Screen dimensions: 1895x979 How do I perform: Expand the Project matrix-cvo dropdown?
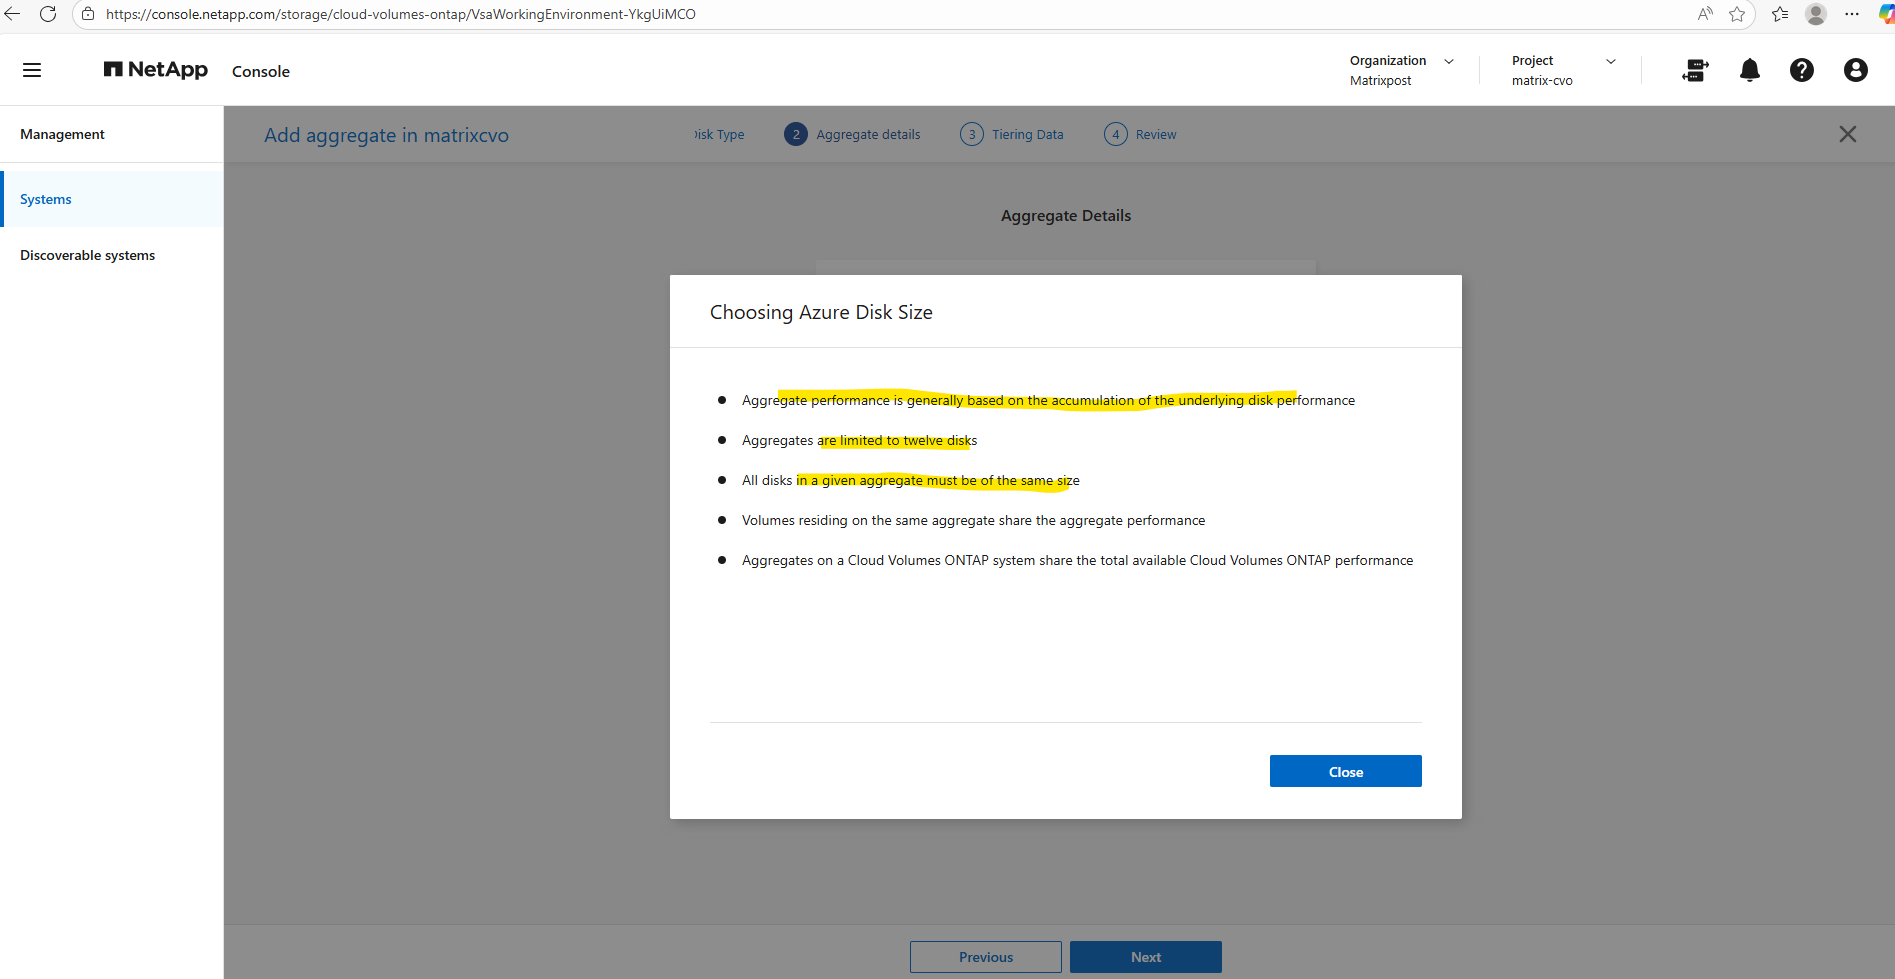(x=1564, y=70)
